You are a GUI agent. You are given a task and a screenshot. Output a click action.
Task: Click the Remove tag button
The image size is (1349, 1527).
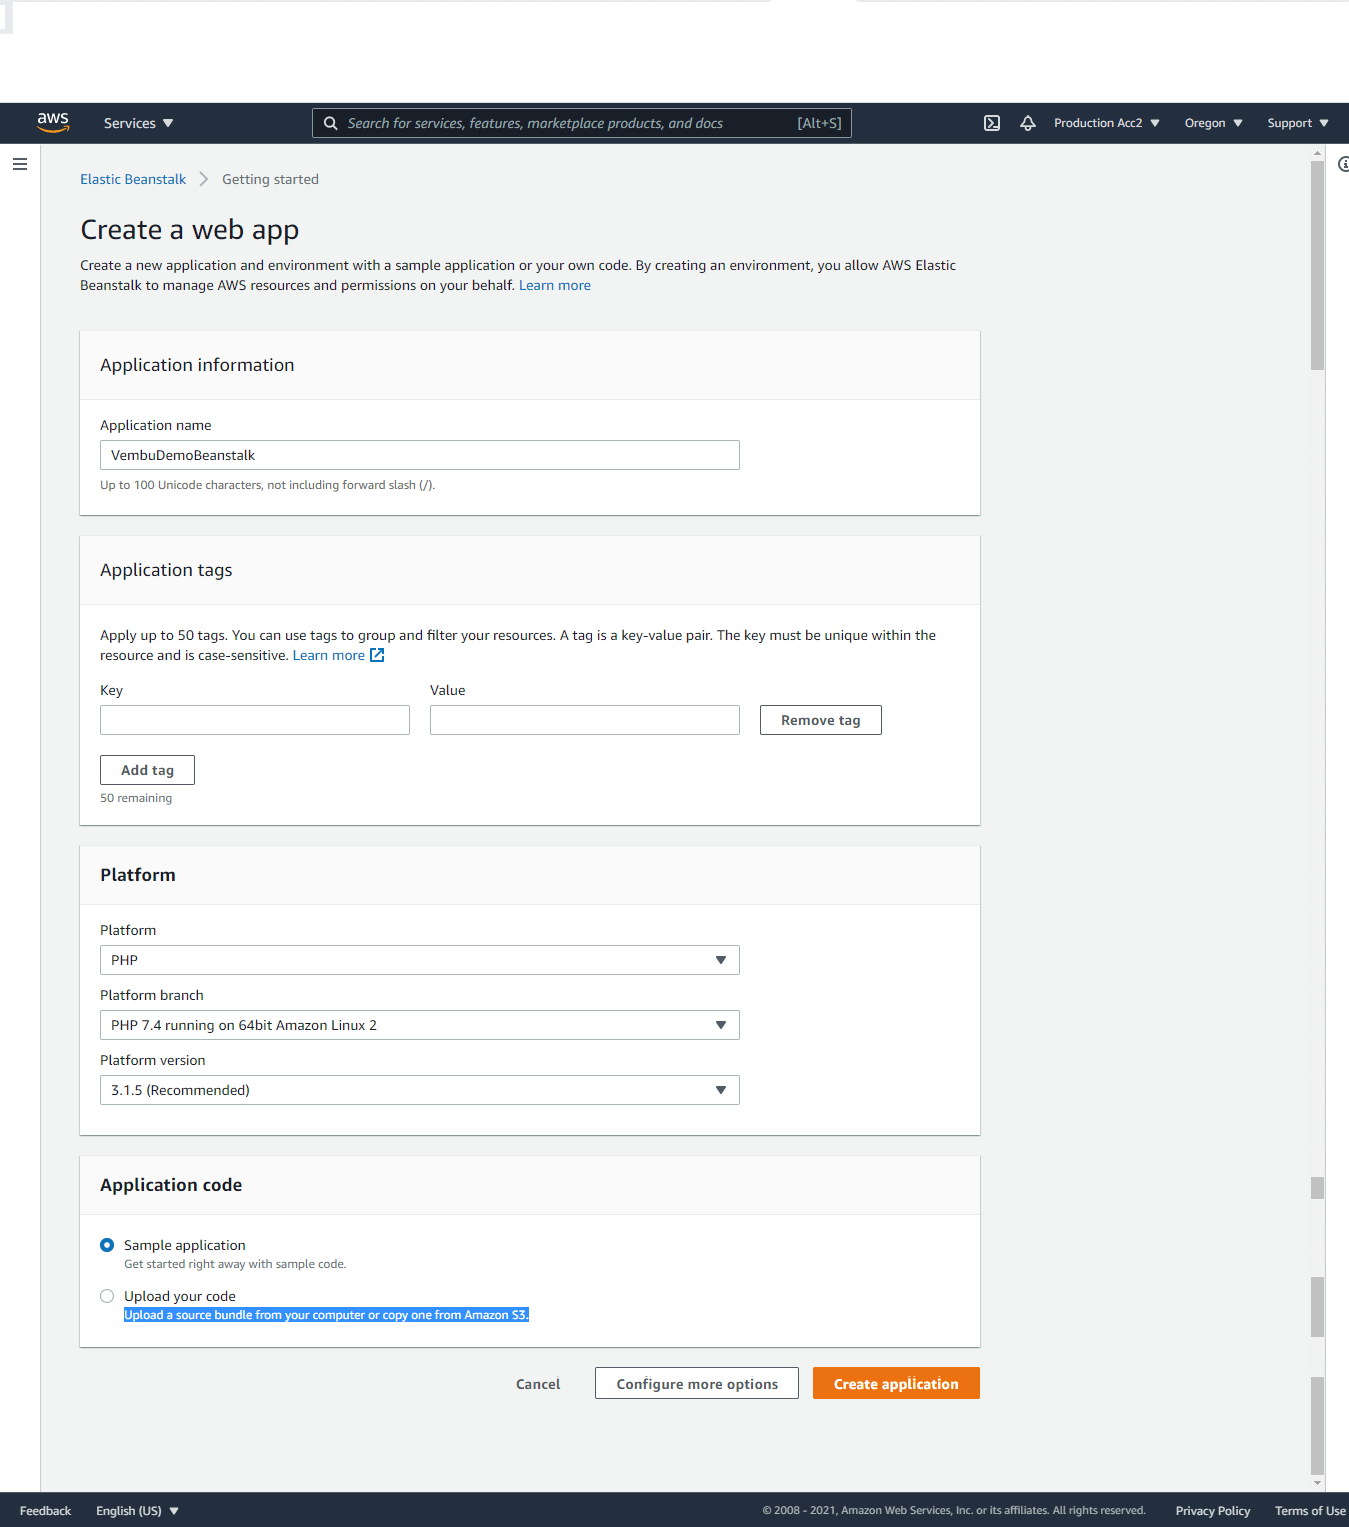821,720
